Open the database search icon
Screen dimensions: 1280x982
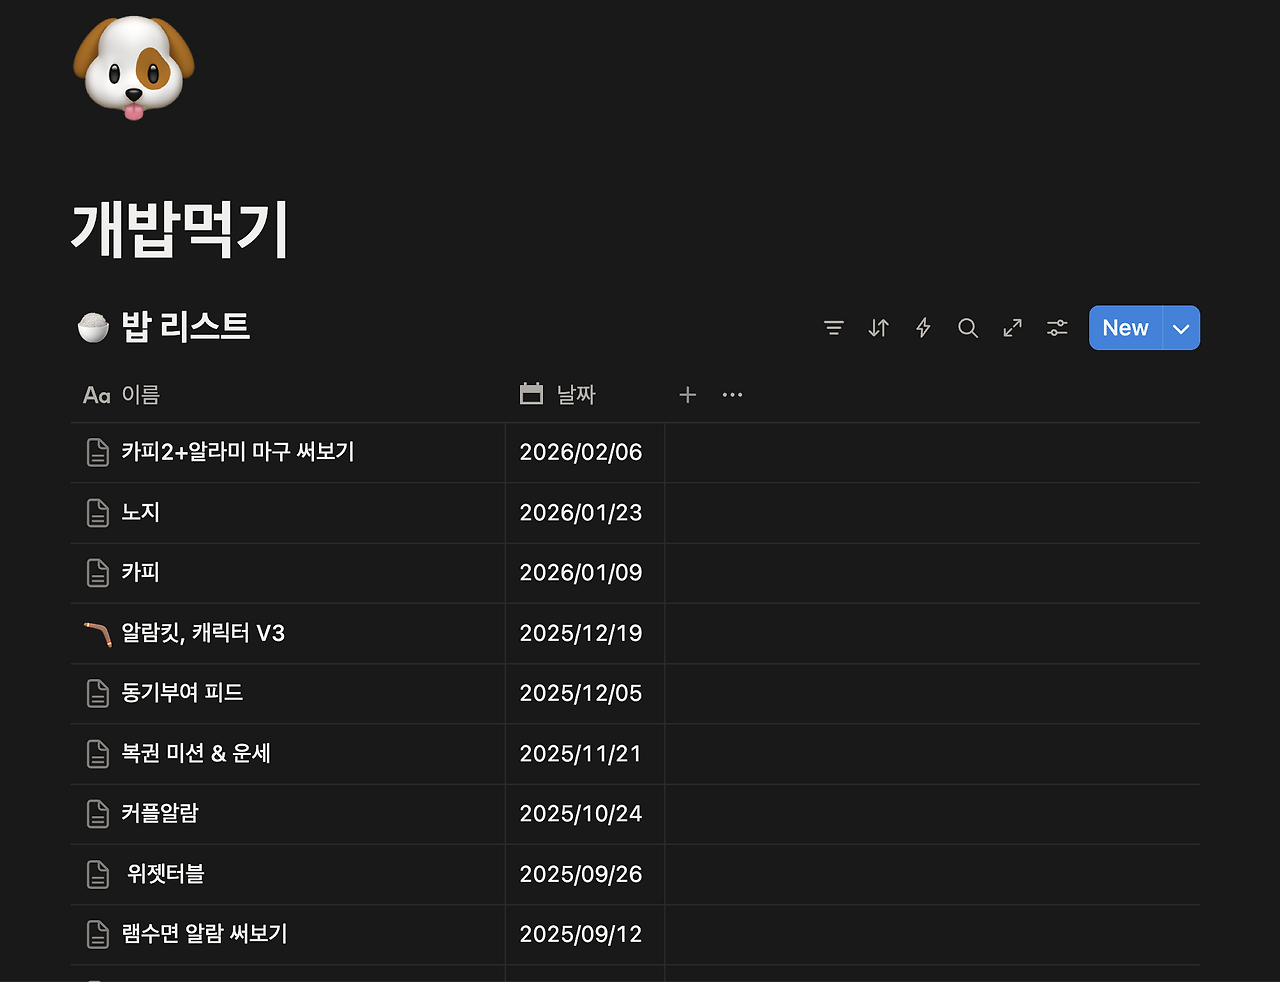(967, 327)
